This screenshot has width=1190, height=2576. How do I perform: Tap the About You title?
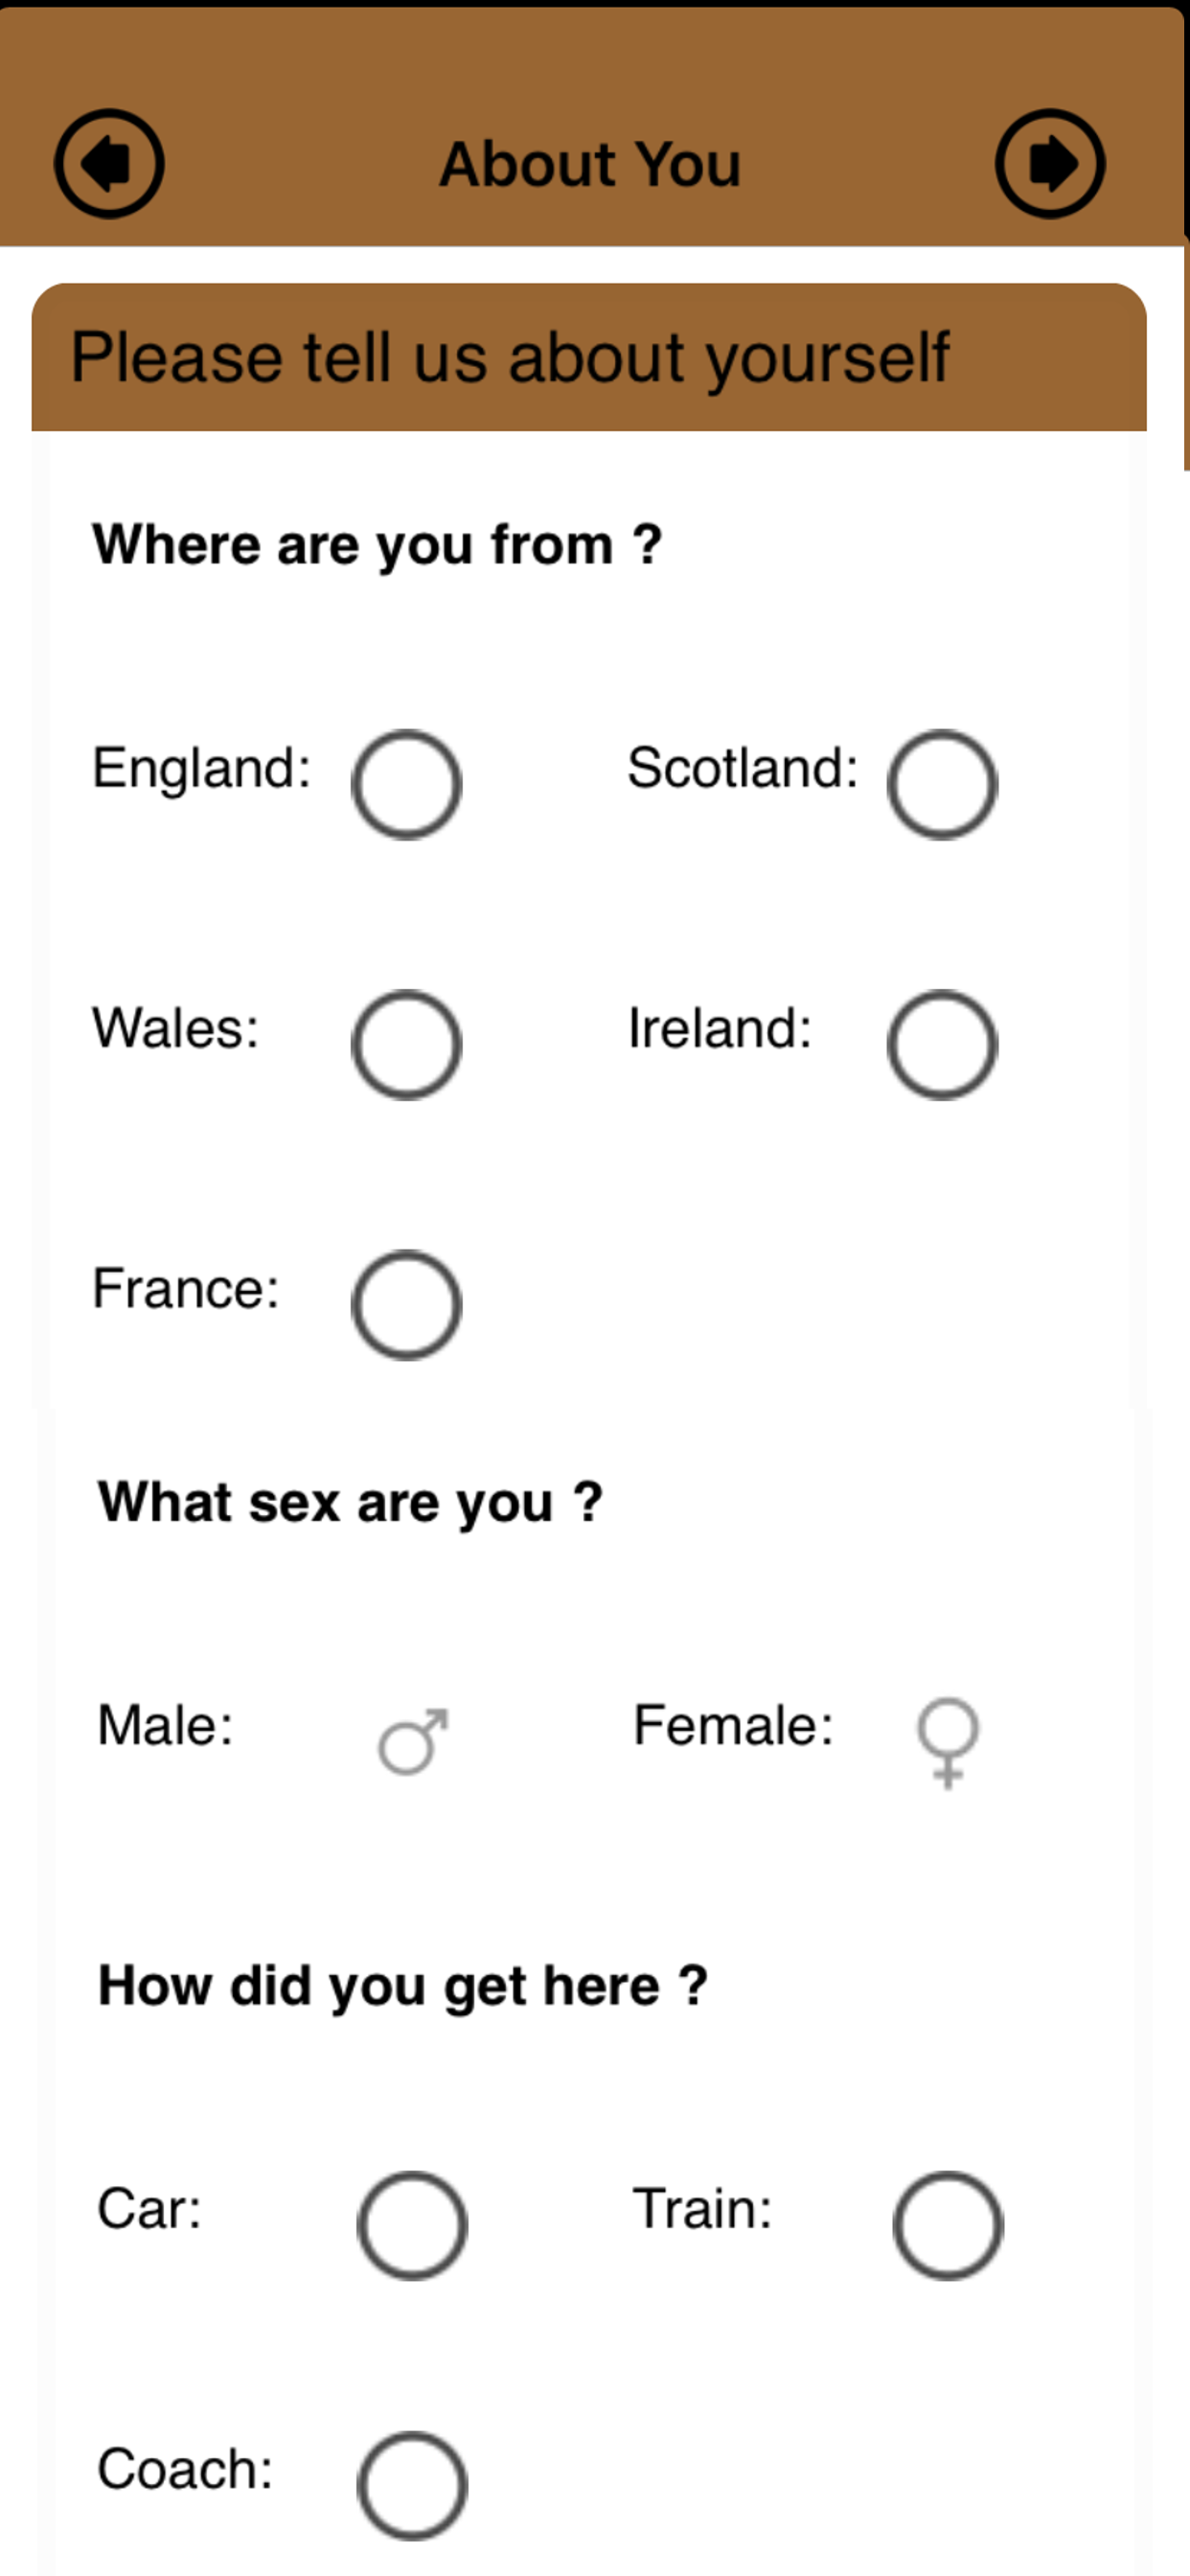590,164
